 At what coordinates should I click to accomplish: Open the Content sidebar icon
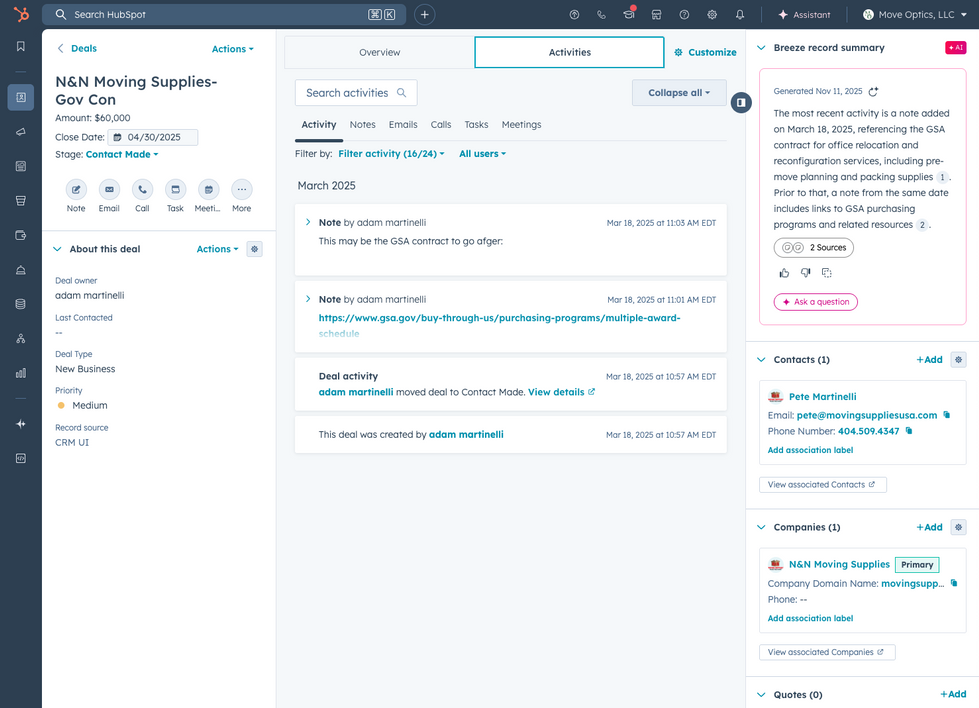tap(21, 166)
